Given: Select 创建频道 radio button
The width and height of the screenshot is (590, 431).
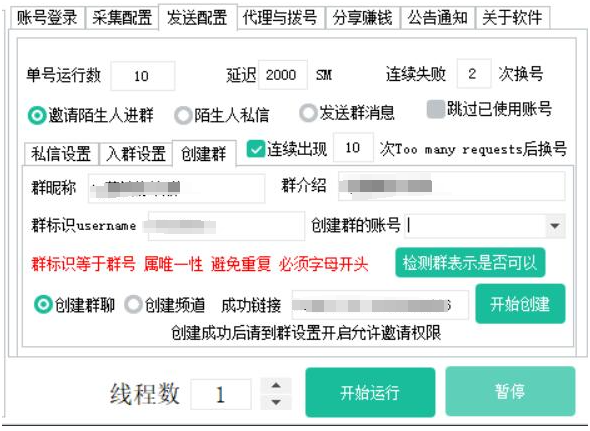Looking at the screenshot, I should pyautogui.click(x=133, y=304).
